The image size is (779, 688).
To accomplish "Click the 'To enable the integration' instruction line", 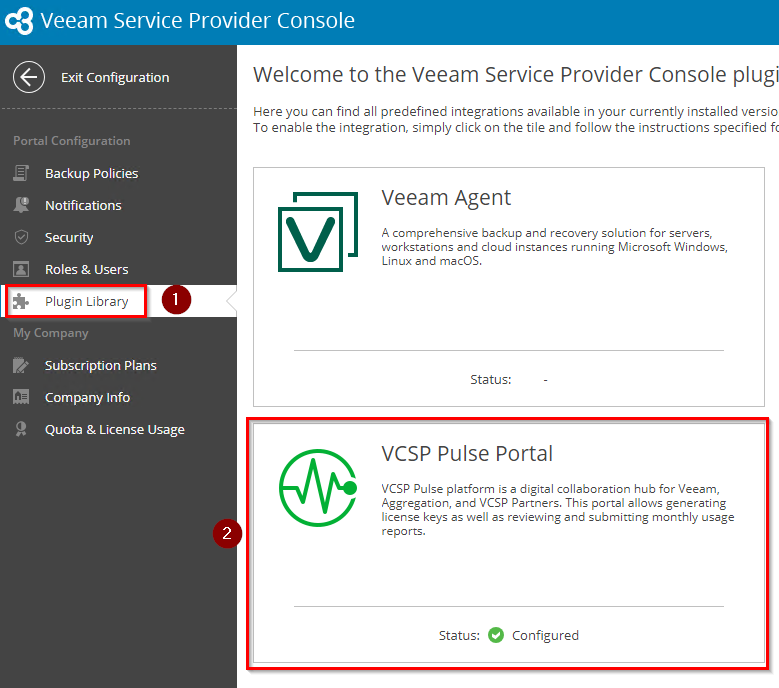I will [x=516, y=128].
